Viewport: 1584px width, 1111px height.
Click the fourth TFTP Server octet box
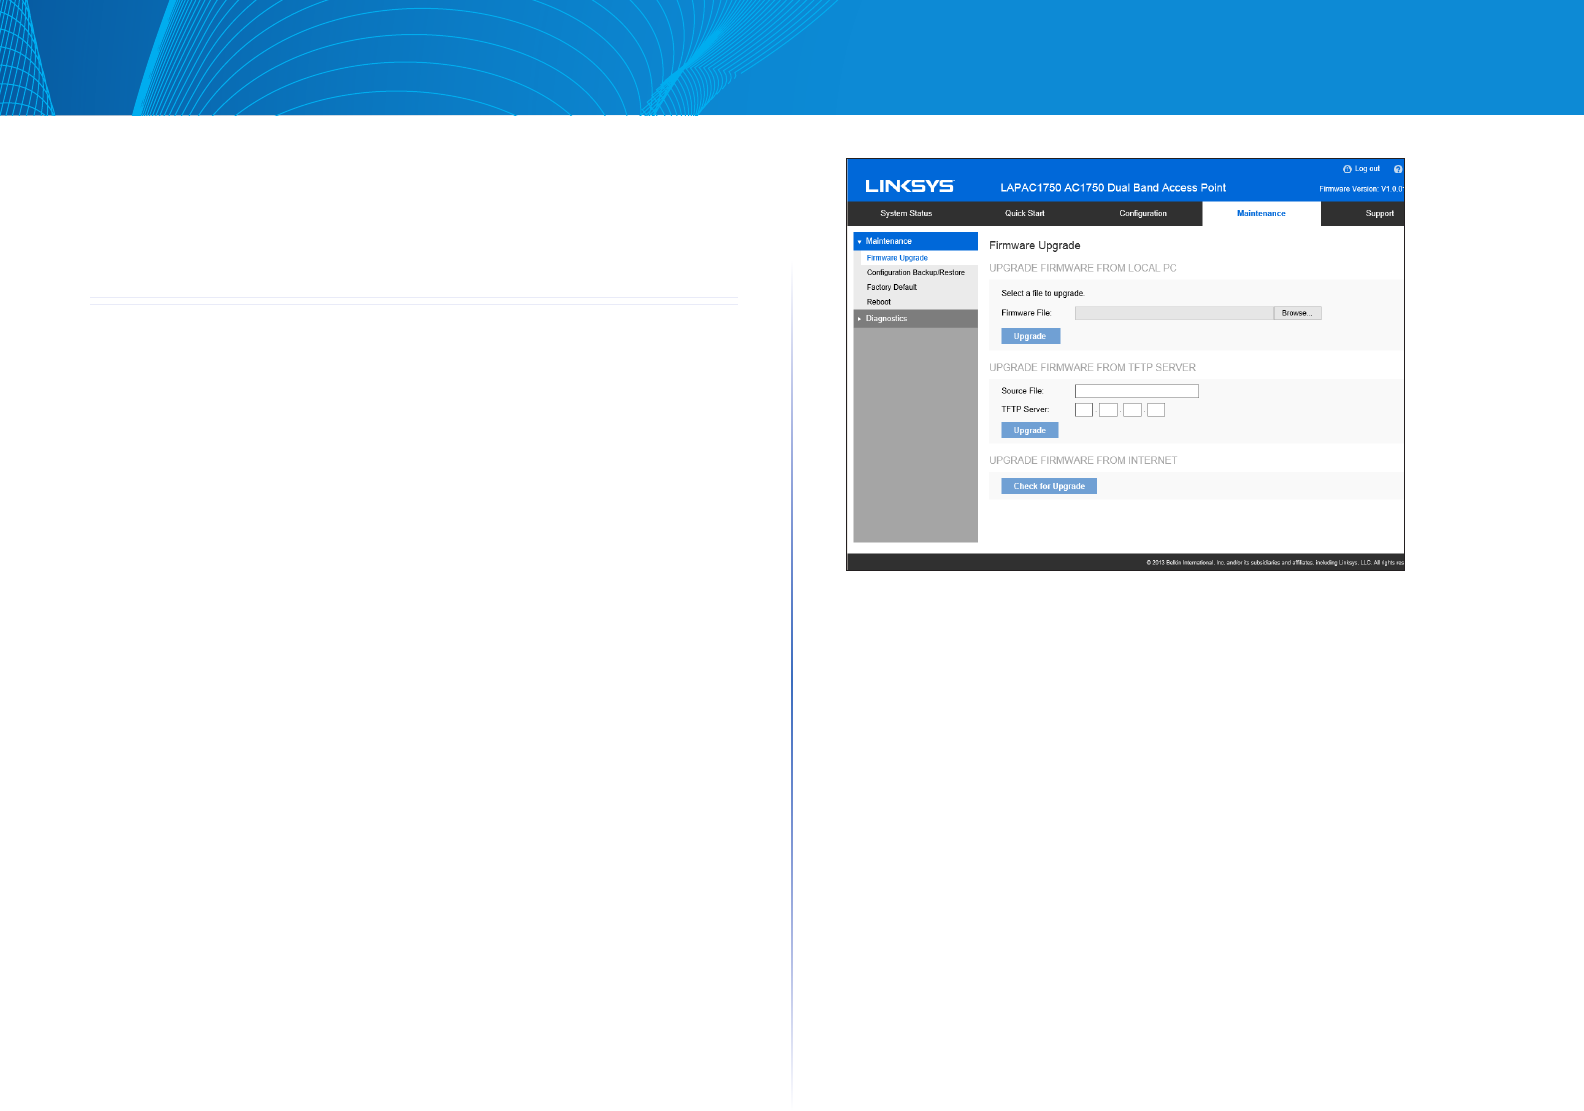coord(1156,410)
